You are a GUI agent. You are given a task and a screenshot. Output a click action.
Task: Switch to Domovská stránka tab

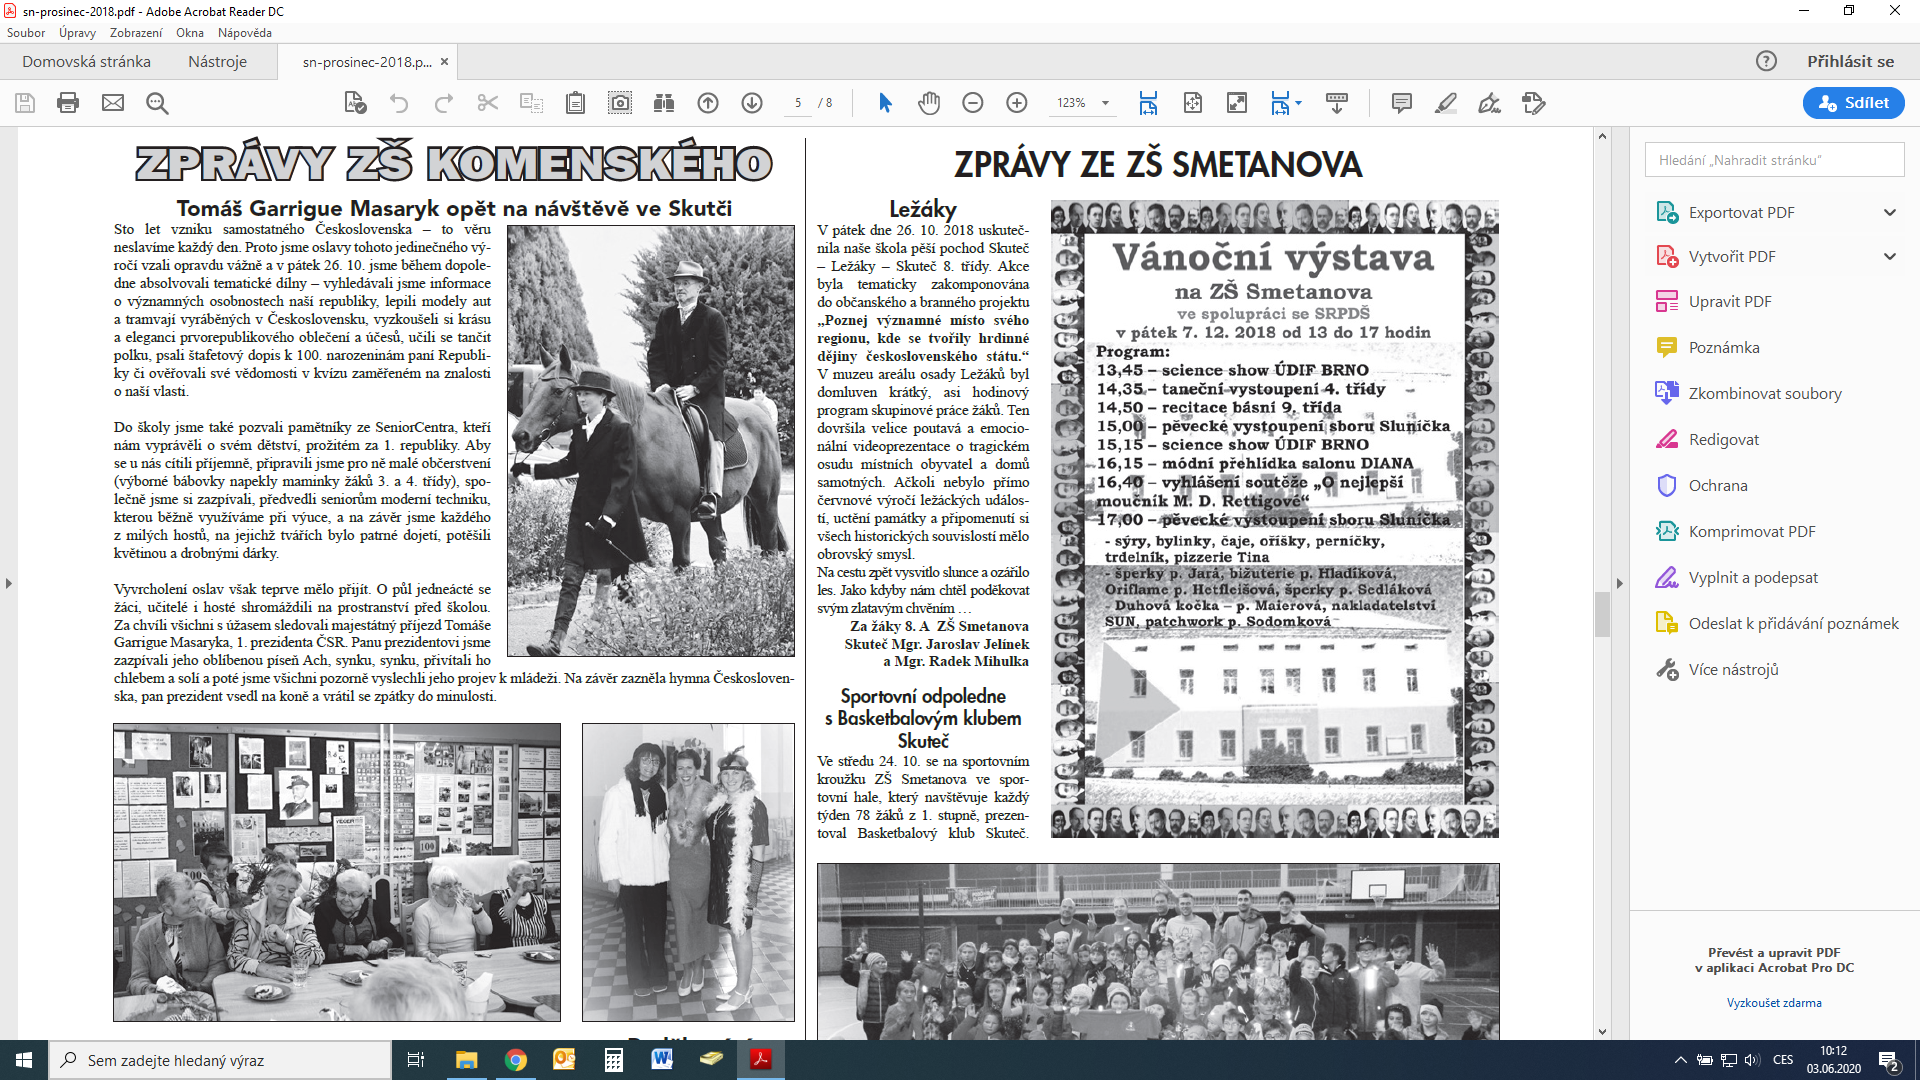click(x=86, y=61)
